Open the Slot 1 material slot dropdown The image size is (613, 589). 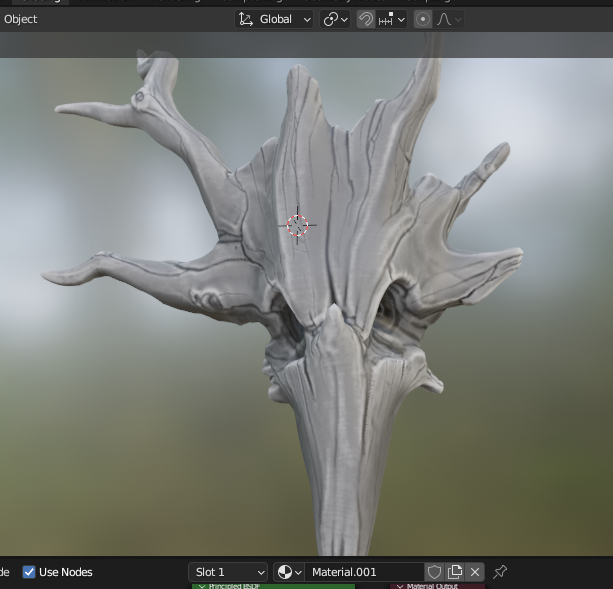229,572
